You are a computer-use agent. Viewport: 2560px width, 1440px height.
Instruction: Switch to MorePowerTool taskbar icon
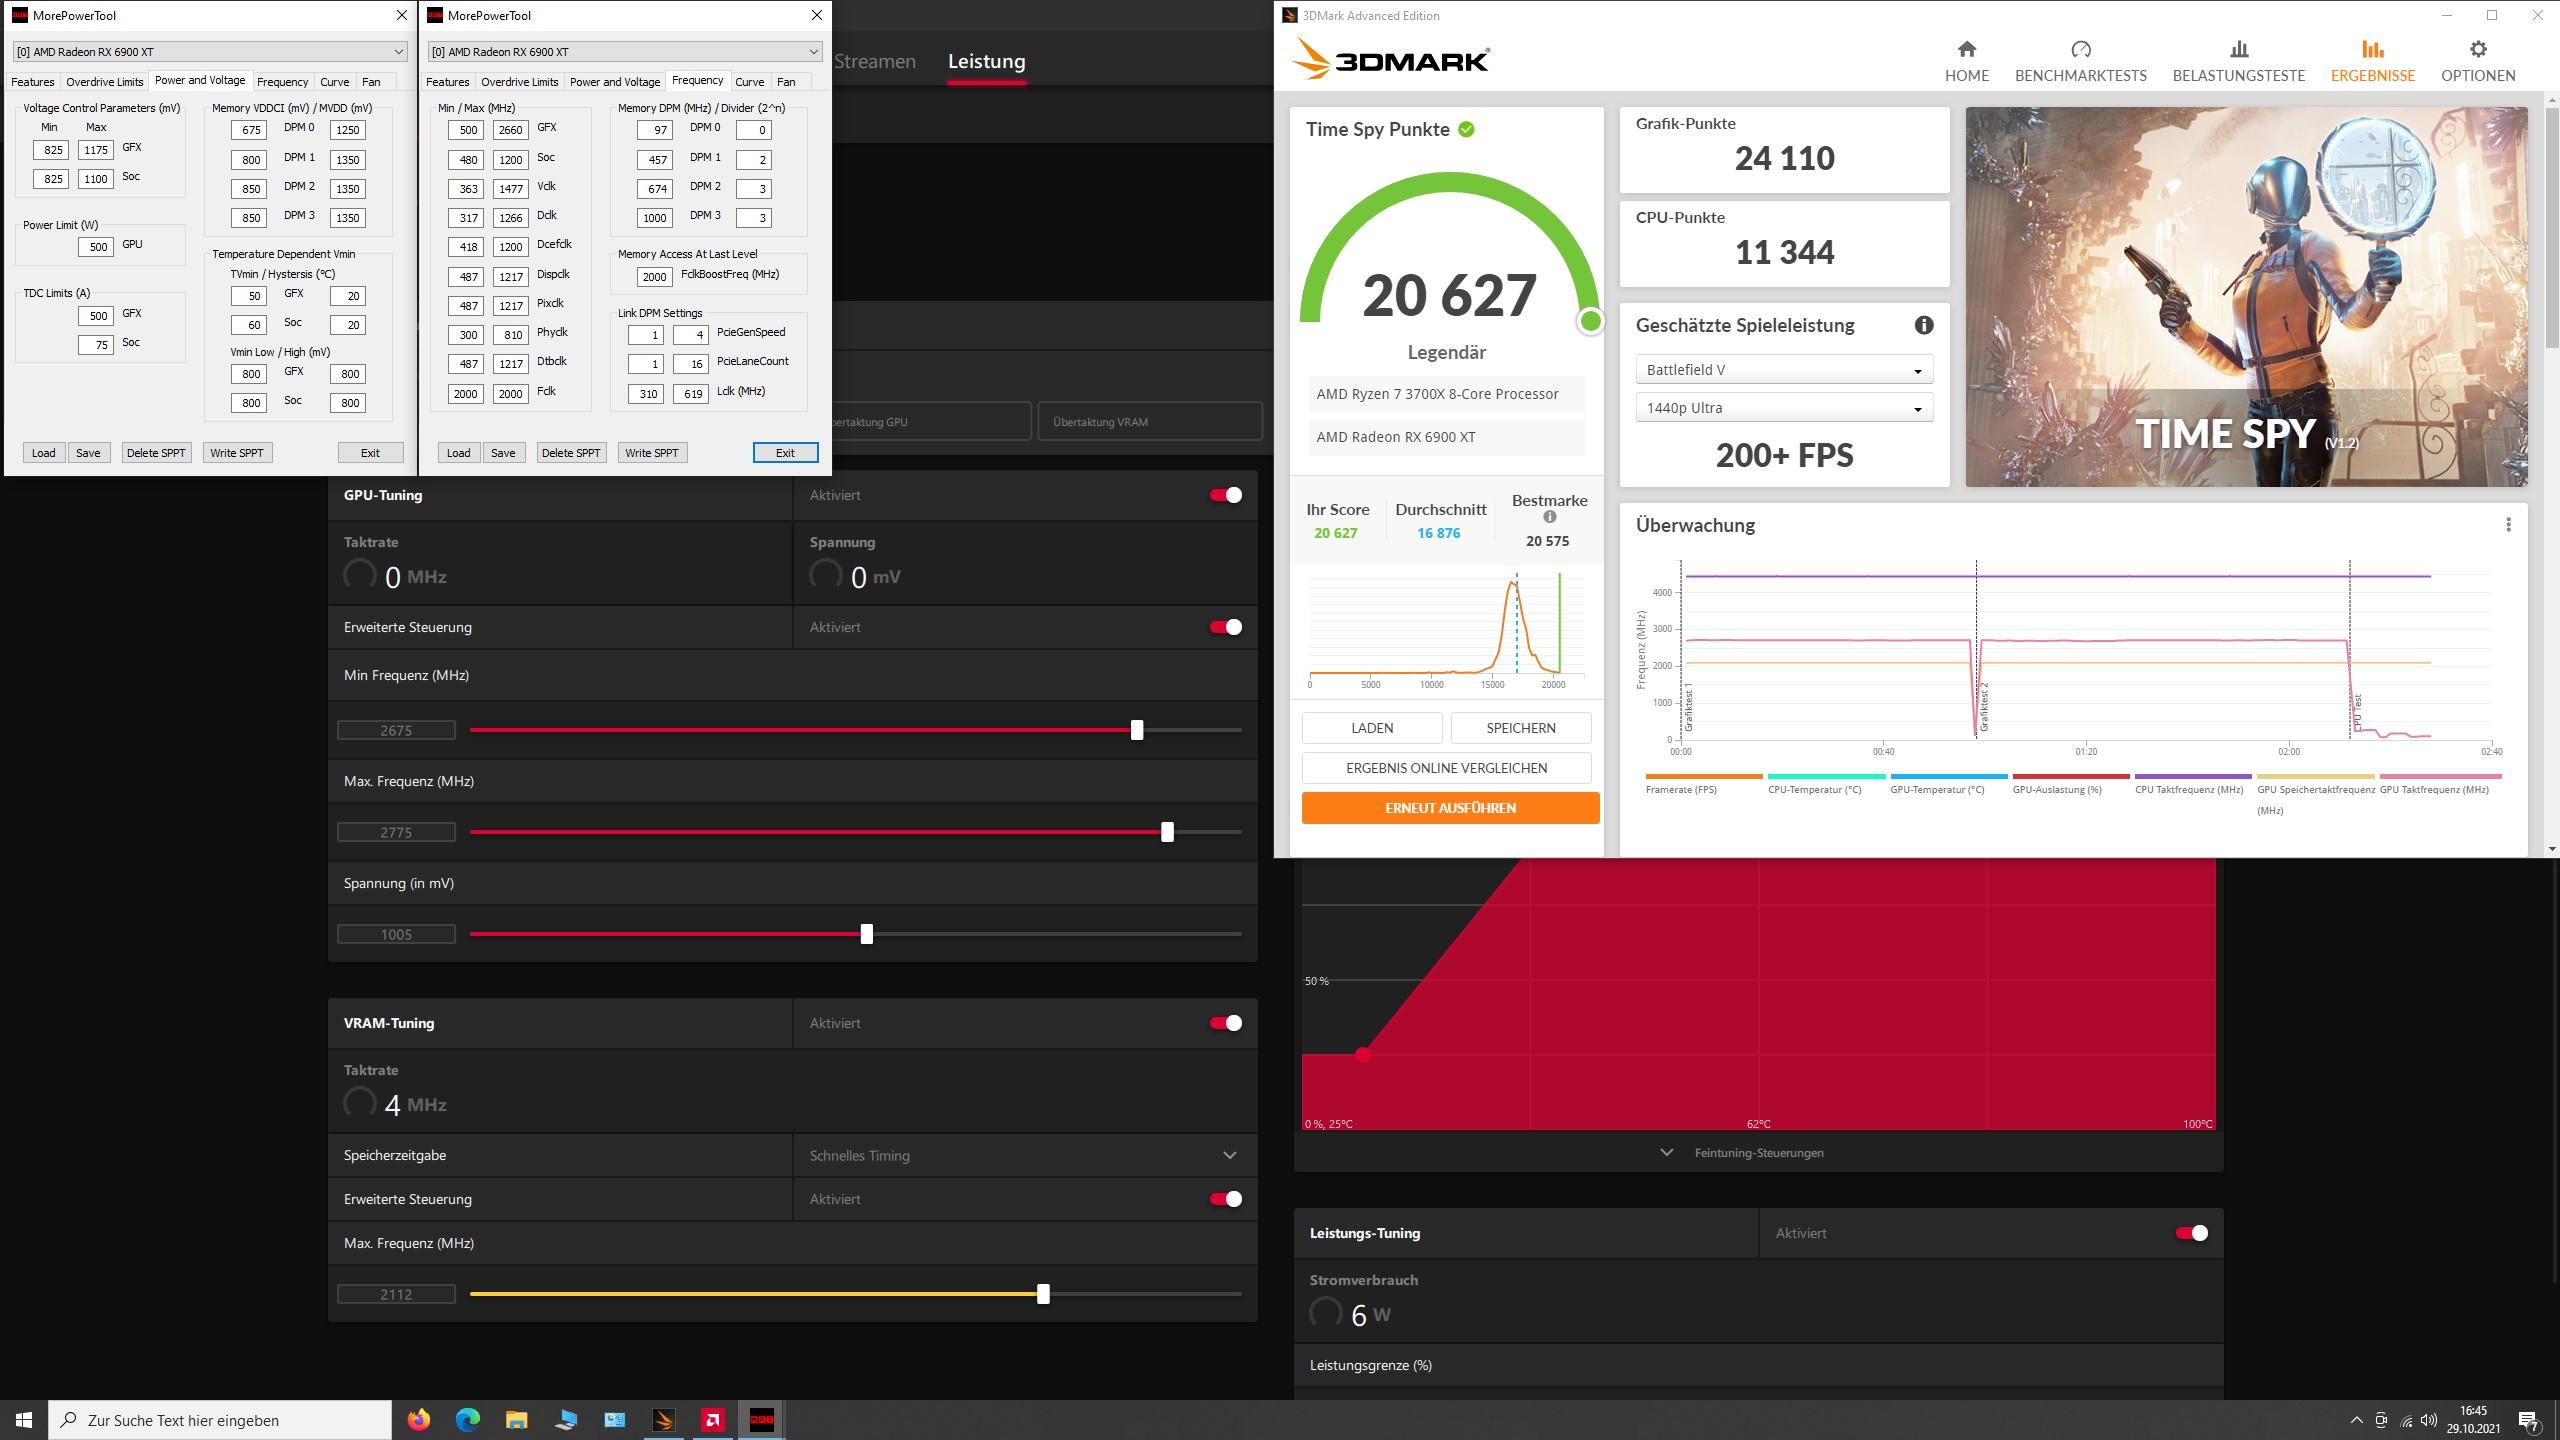[x=761, y=1420]
